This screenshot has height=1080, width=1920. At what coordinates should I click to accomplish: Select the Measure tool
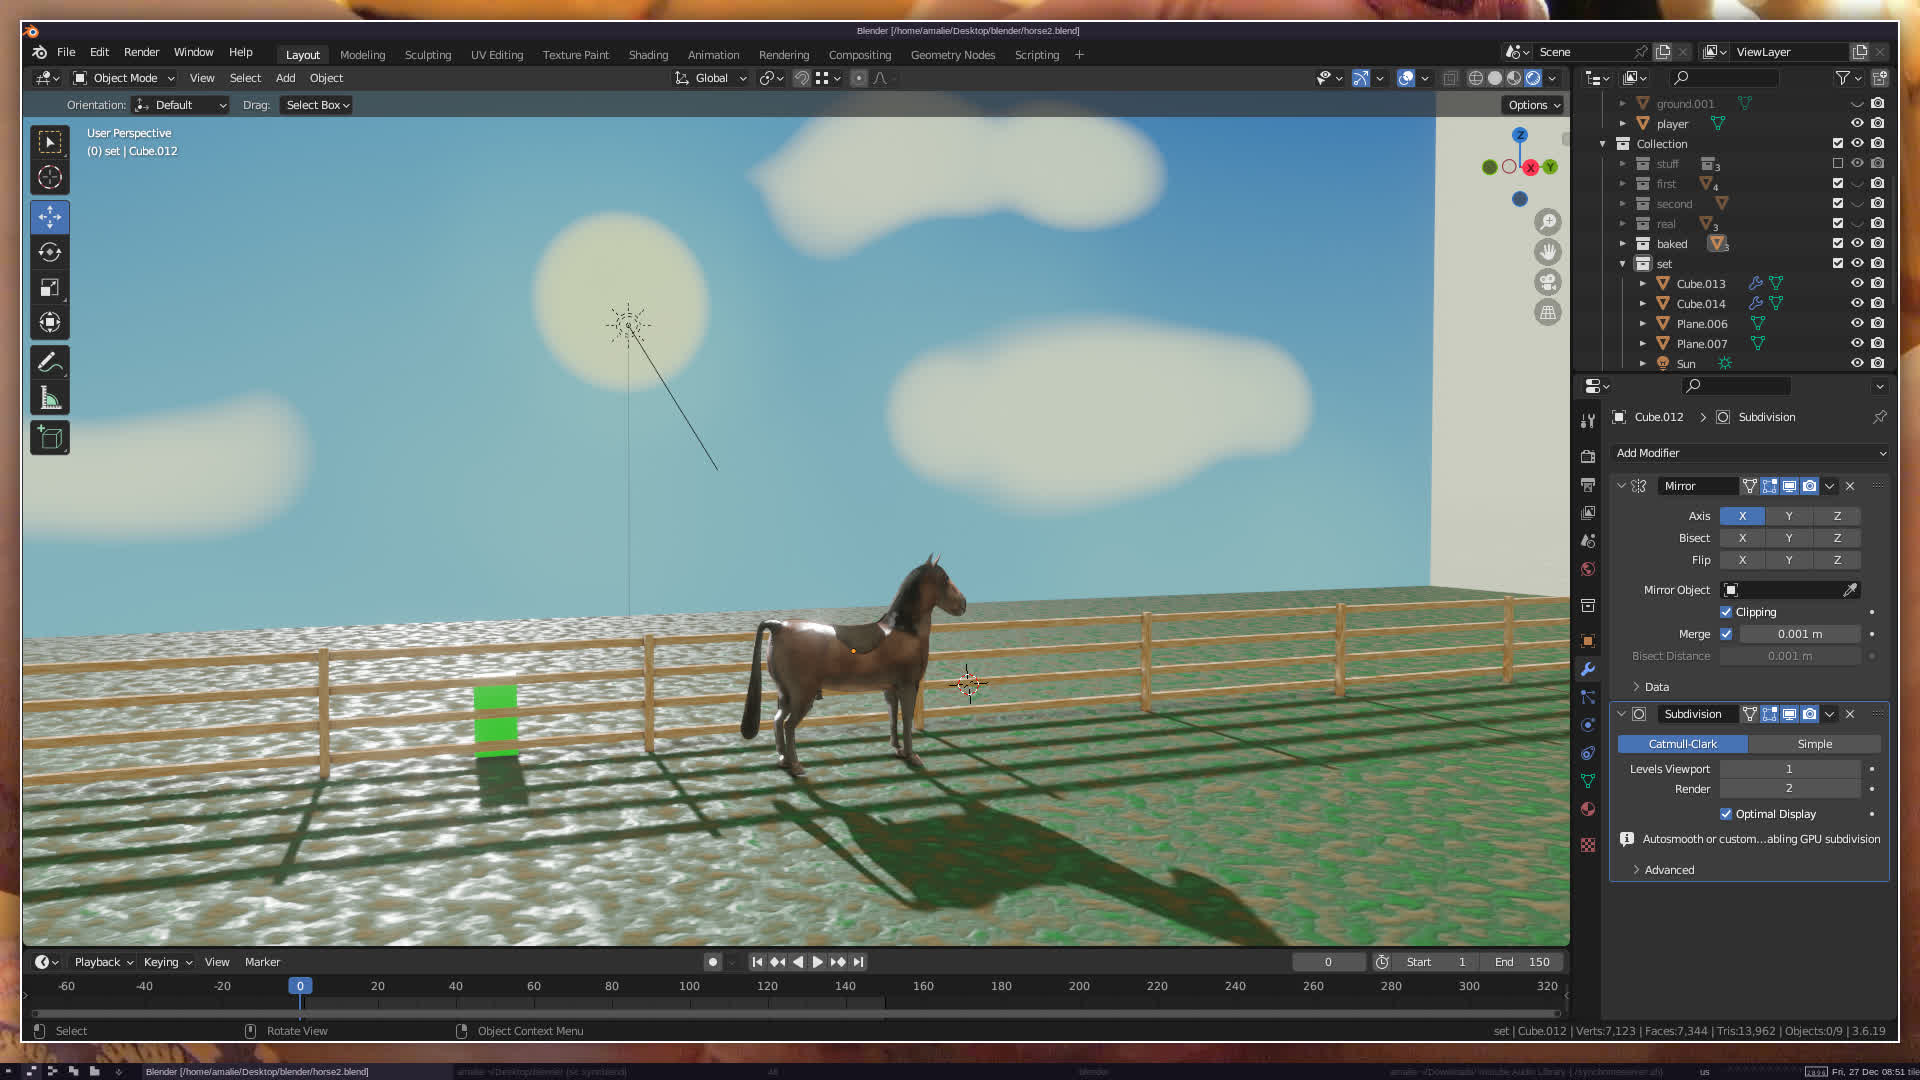click(50, 399)
